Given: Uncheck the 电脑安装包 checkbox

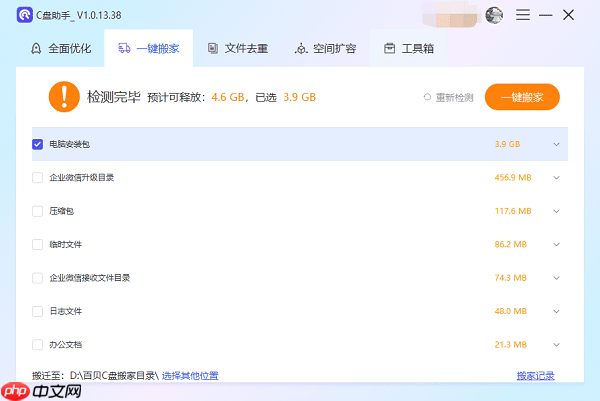Looking at the screenshot, I should [x=38, y=144].
